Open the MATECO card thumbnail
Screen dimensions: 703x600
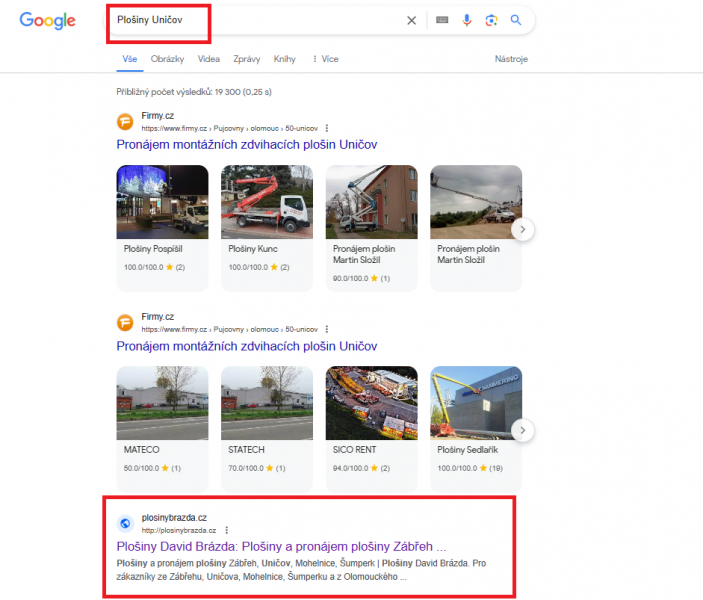(x=162, y=403)
